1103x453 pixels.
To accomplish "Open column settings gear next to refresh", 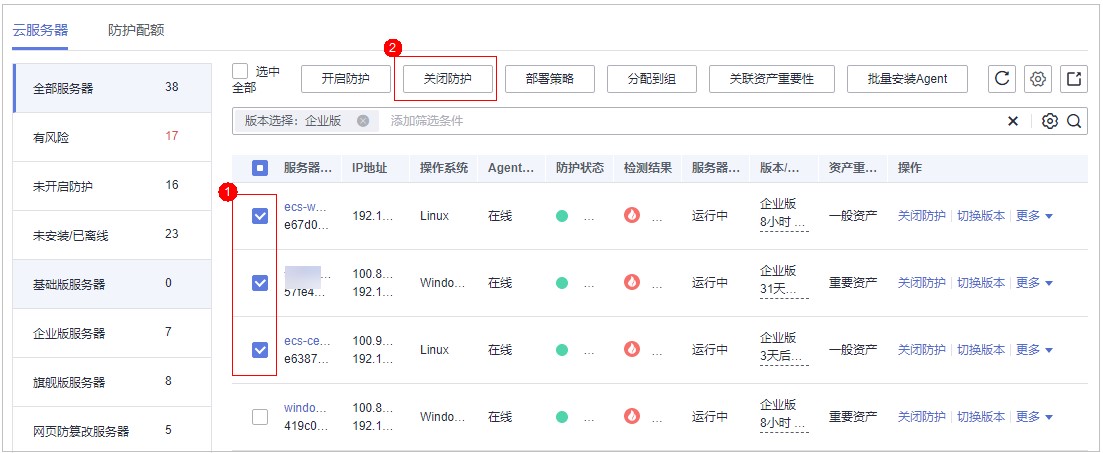I will coord(1039,79).
